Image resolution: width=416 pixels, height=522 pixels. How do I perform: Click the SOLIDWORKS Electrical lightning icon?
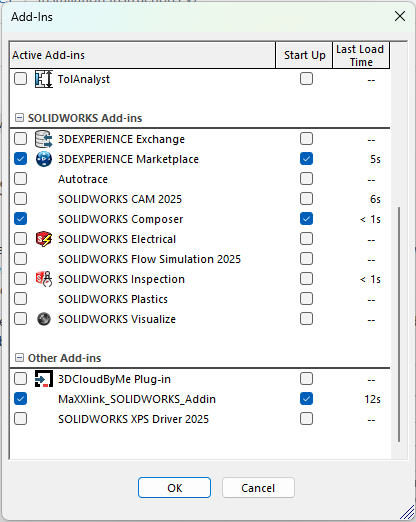(x=44, y=239)
